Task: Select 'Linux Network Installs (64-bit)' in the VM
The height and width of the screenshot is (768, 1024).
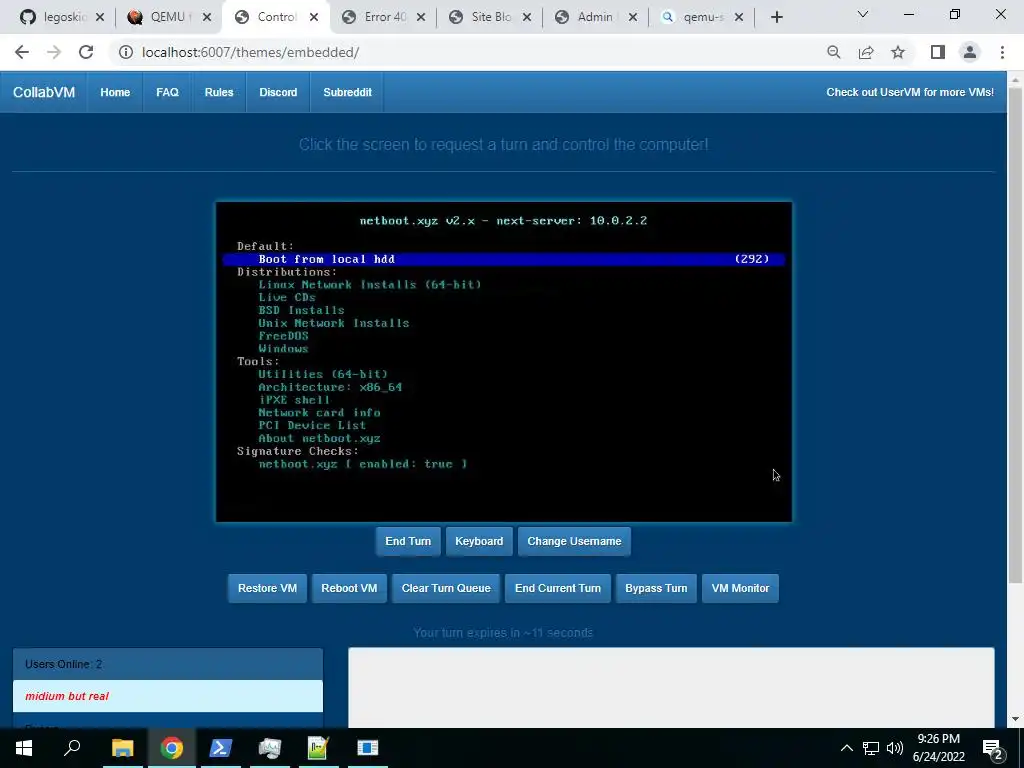Action: tap(370, 285)
